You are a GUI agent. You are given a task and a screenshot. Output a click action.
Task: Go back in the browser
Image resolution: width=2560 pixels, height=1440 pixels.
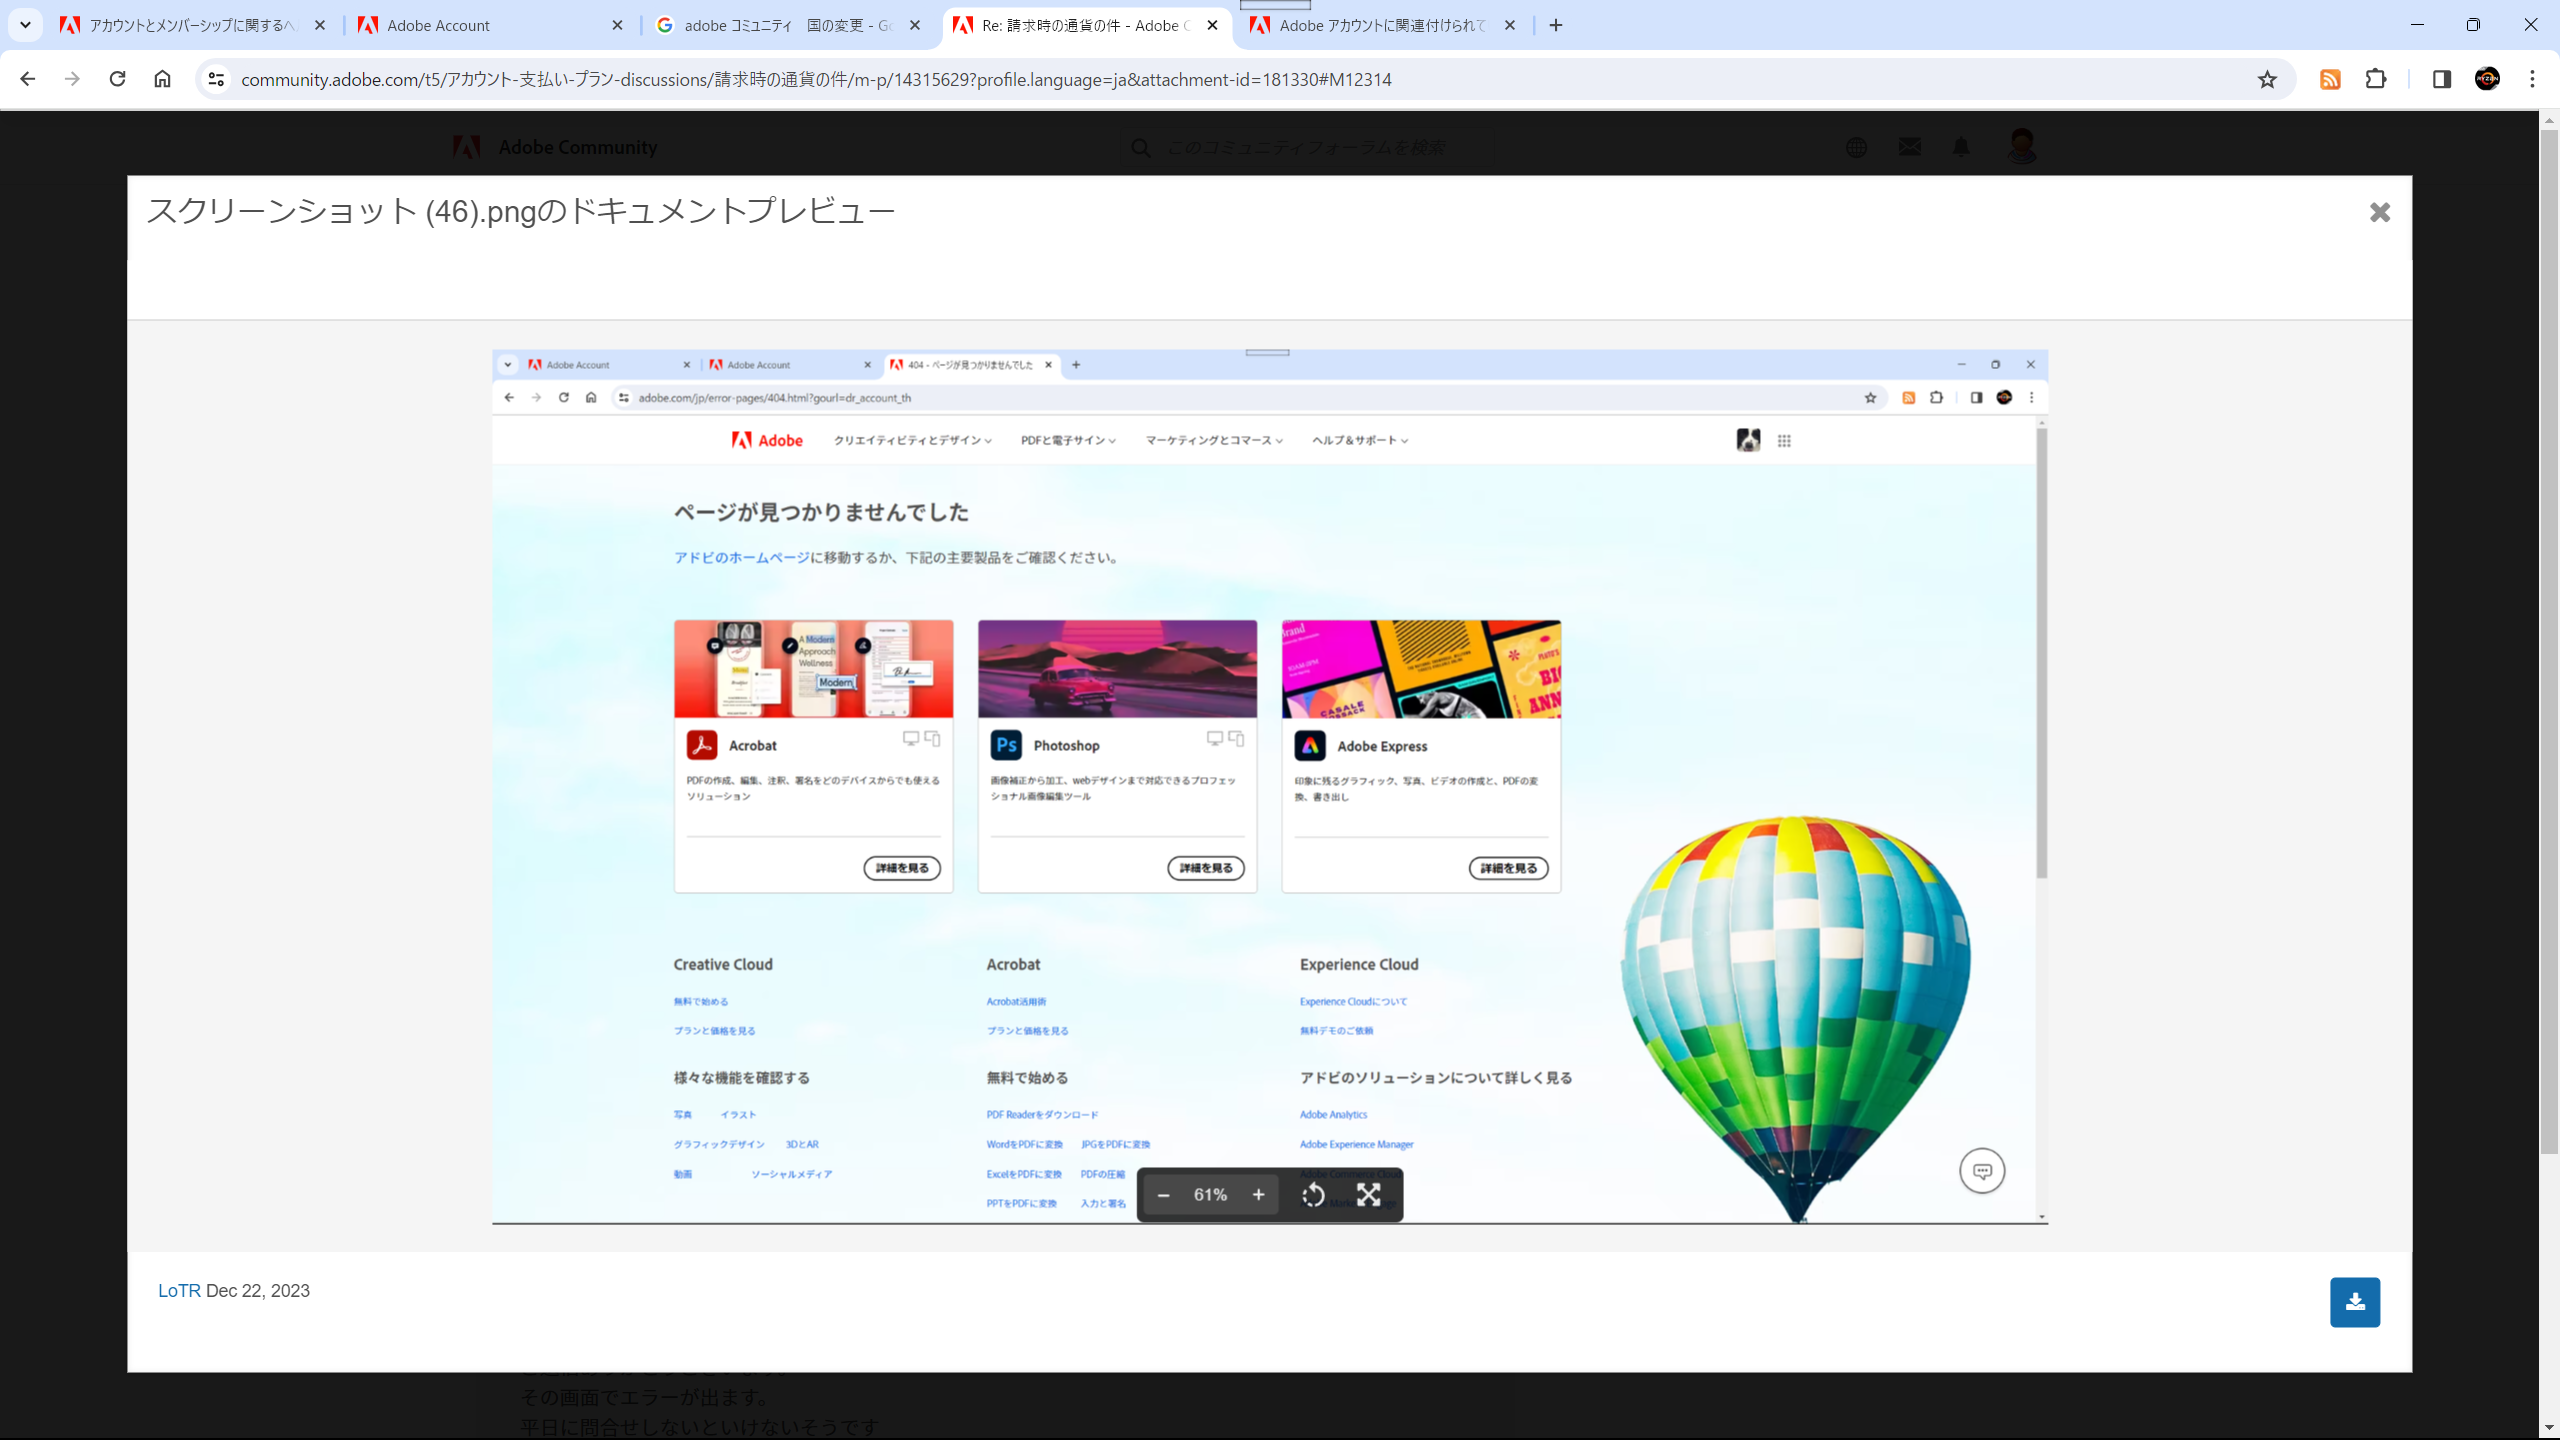tap(28, 79)
